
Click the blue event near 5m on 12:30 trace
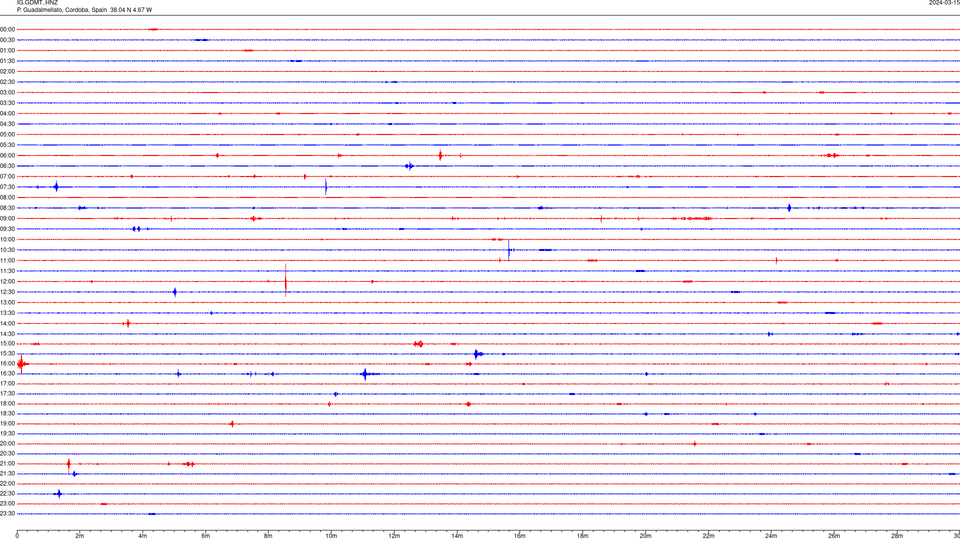click(x=175, y=292)
